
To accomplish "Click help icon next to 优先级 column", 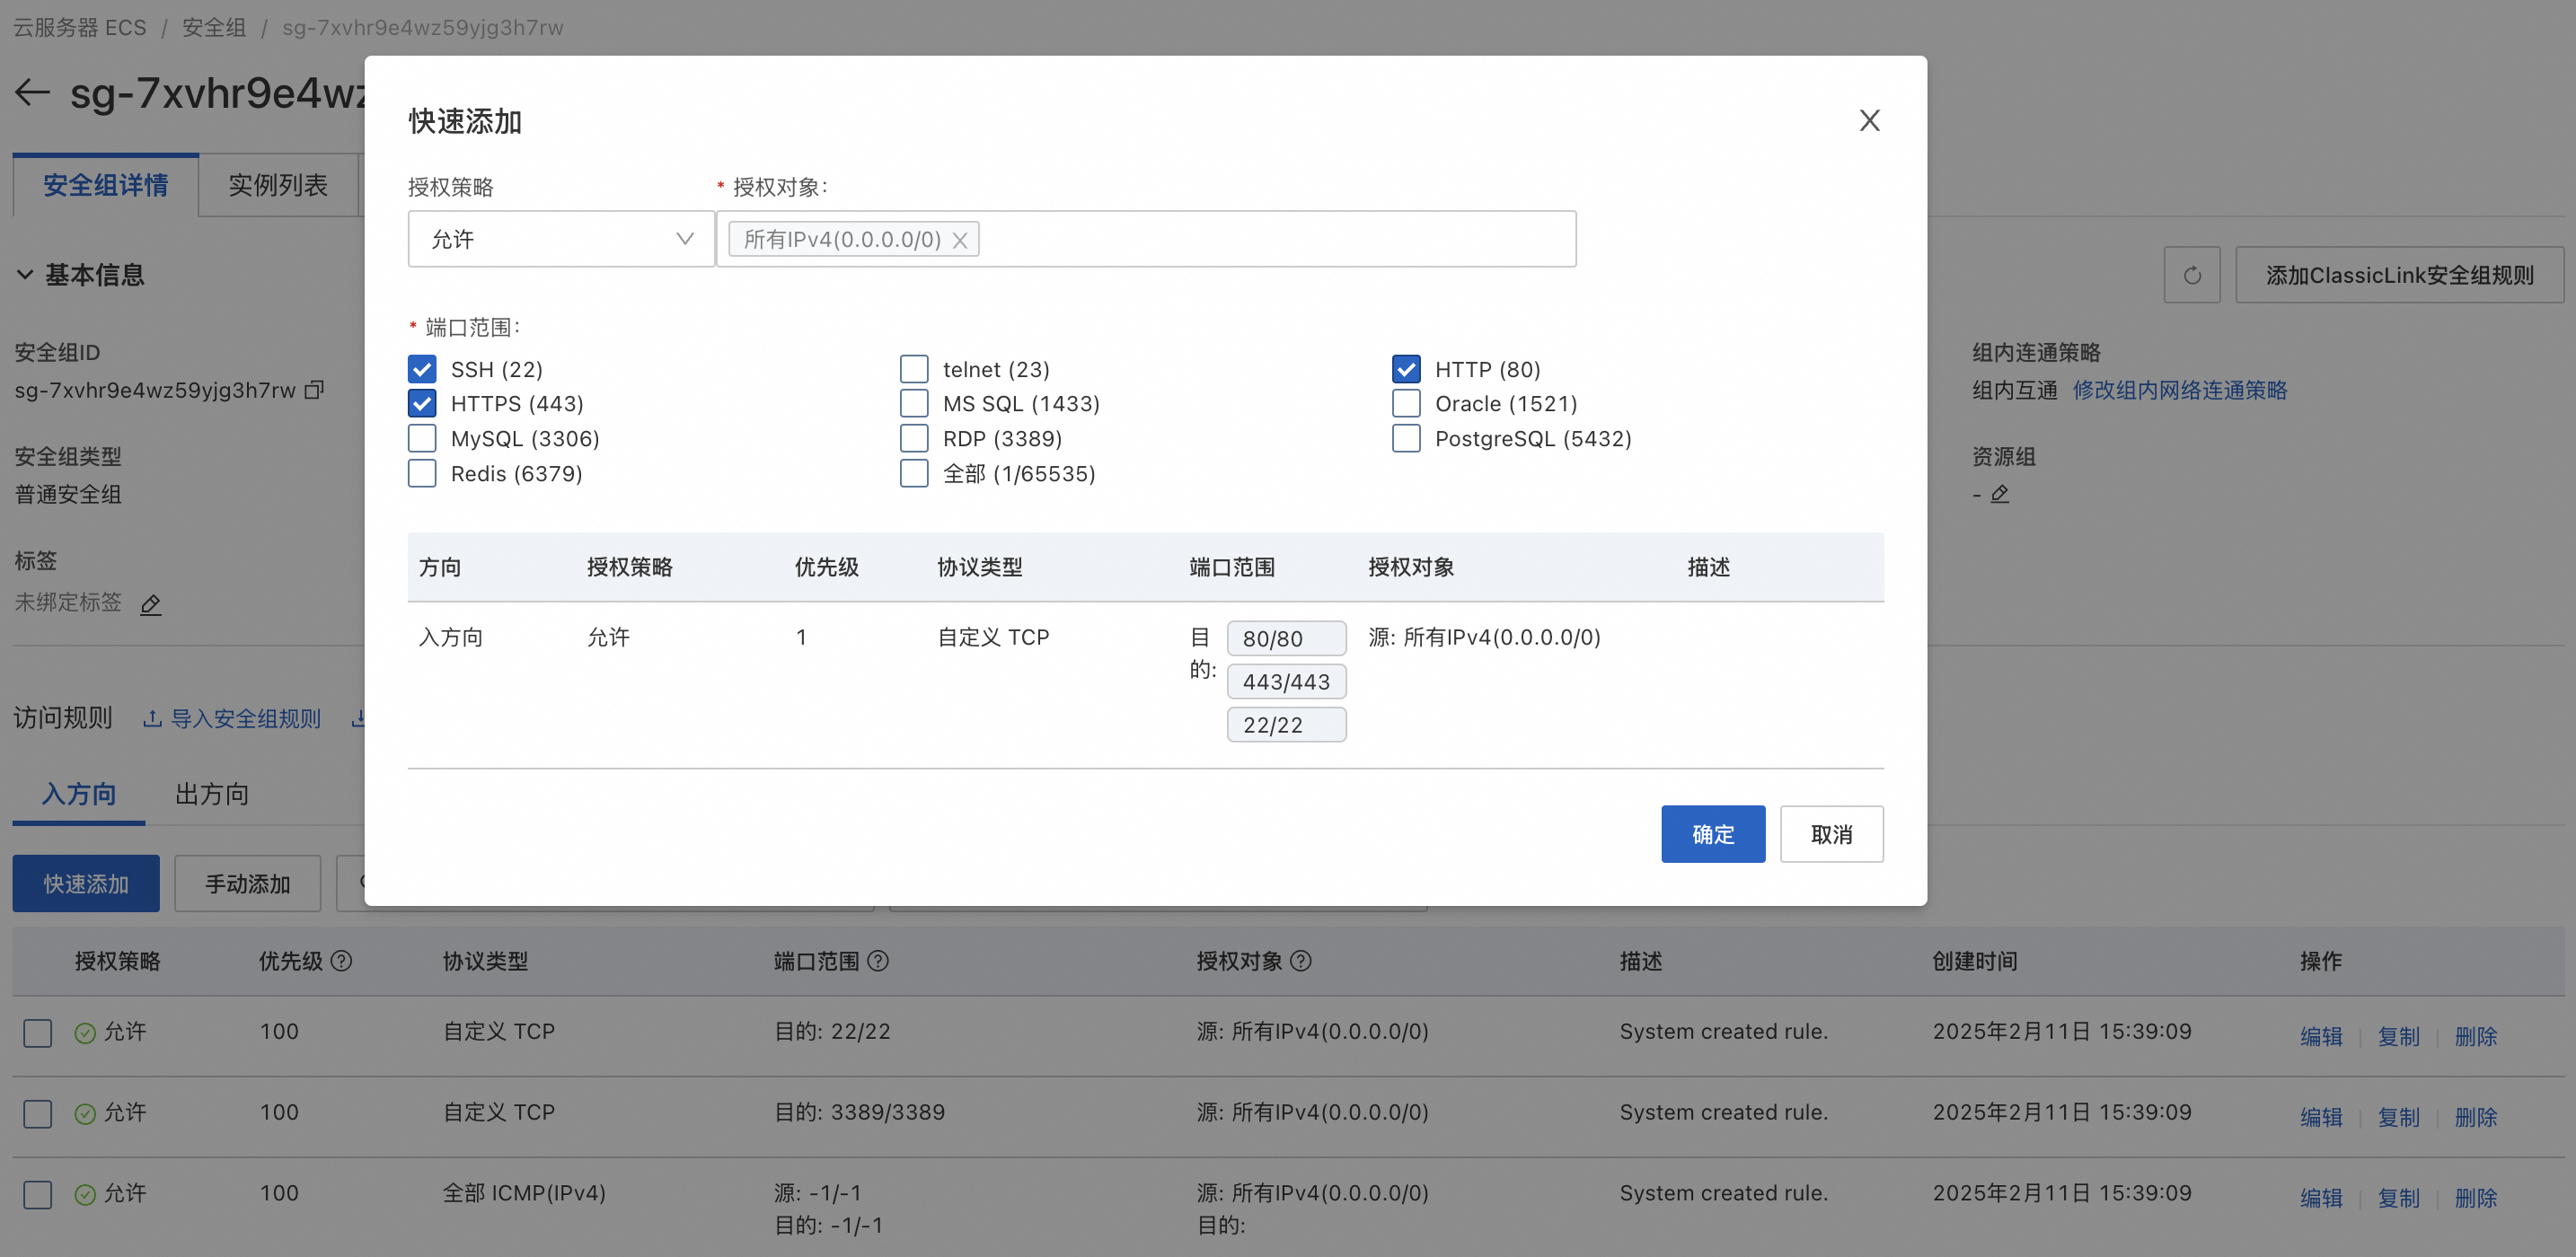I will (341, 961).
